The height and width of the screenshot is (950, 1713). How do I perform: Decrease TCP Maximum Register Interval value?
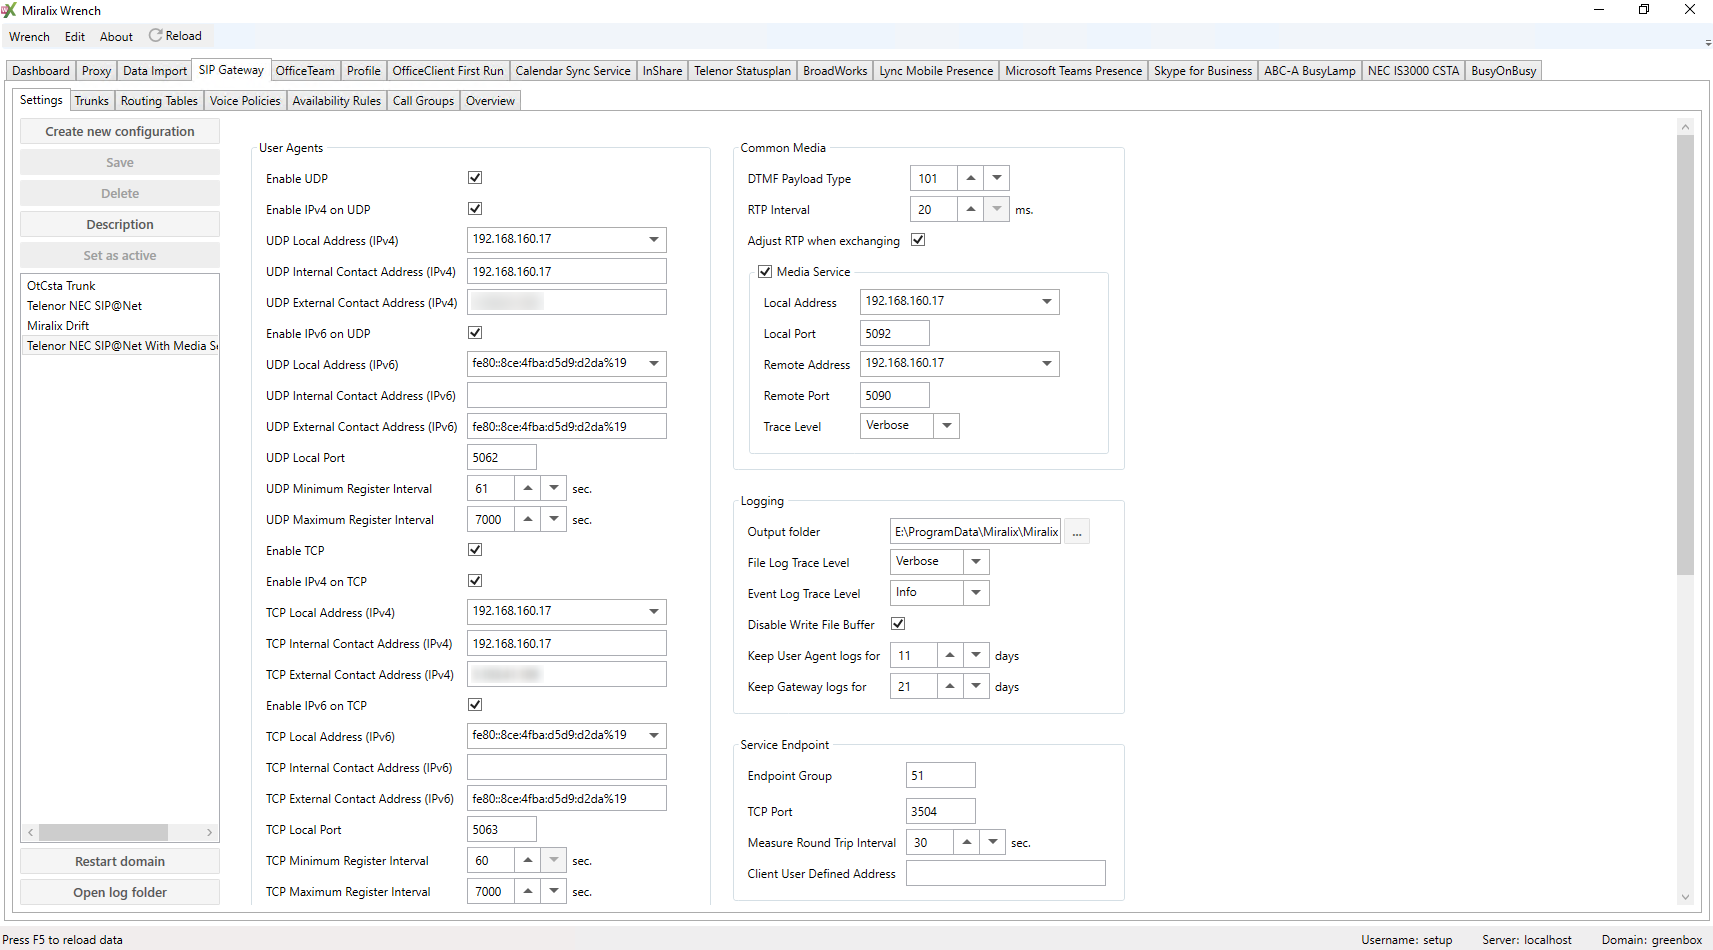(x=553, y=892)
